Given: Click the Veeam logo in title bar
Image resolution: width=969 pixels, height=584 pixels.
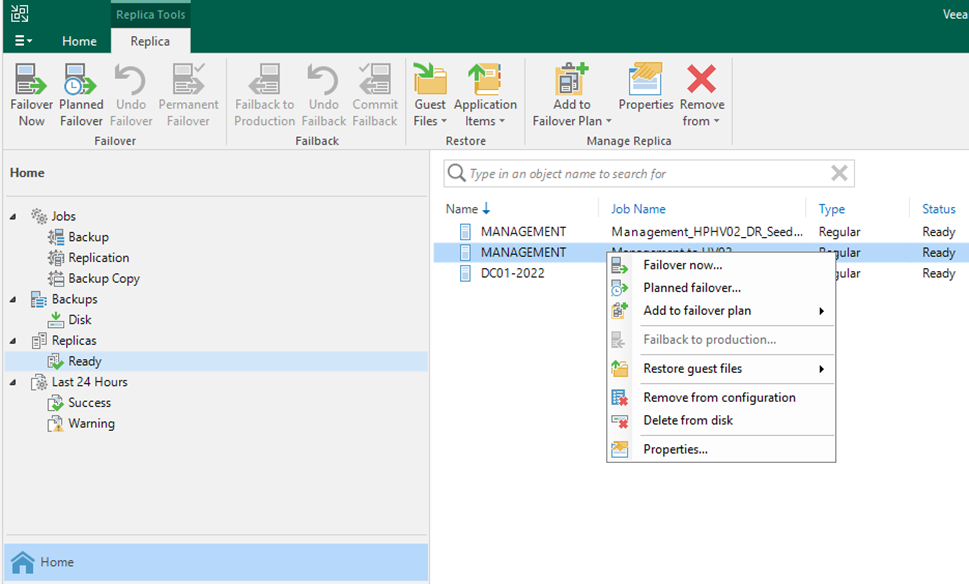Looking at the screenshot, I should 19,13.
